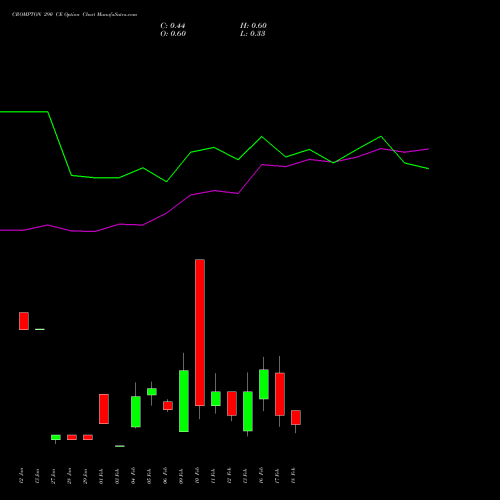Click the CROMPTON 290 CE Option Chart title
The width and height of the screenshot is (500, 500).
74,15
